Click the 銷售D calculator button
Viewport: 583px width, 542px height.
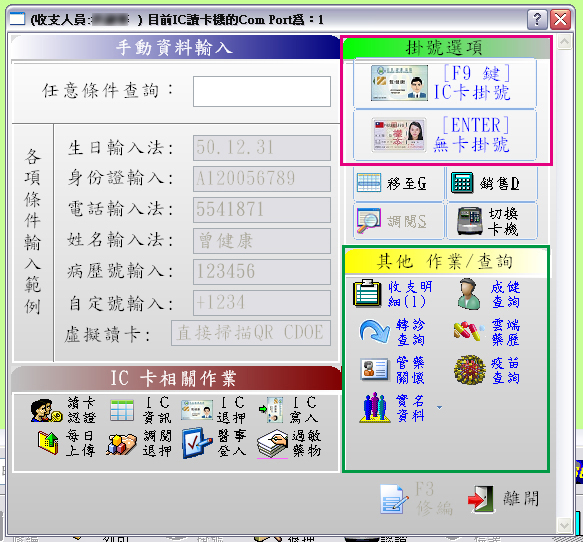(x=492, y=183)
